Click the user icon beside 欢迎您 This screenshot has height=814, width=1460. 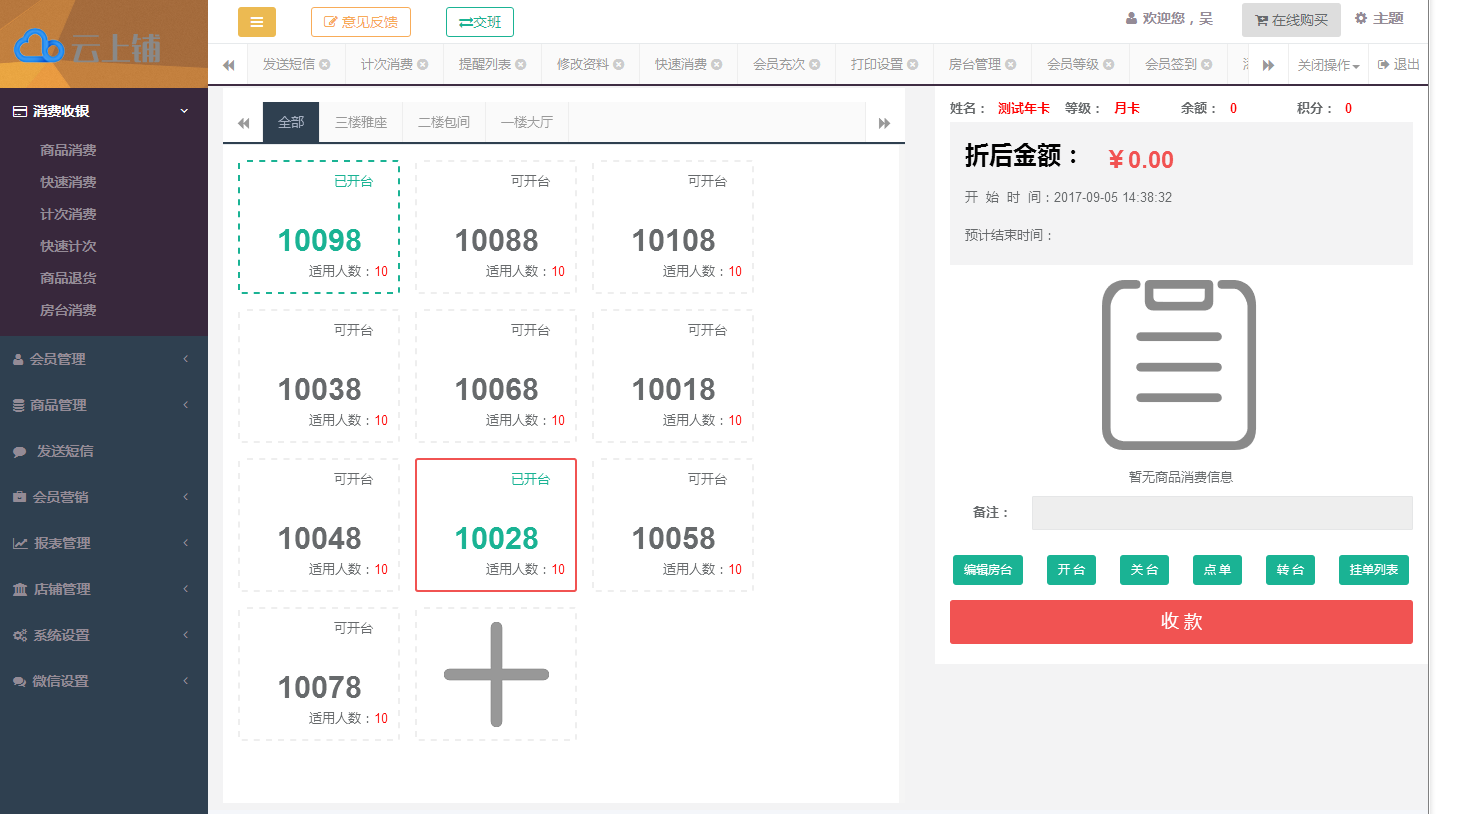tap(1132, 19)
